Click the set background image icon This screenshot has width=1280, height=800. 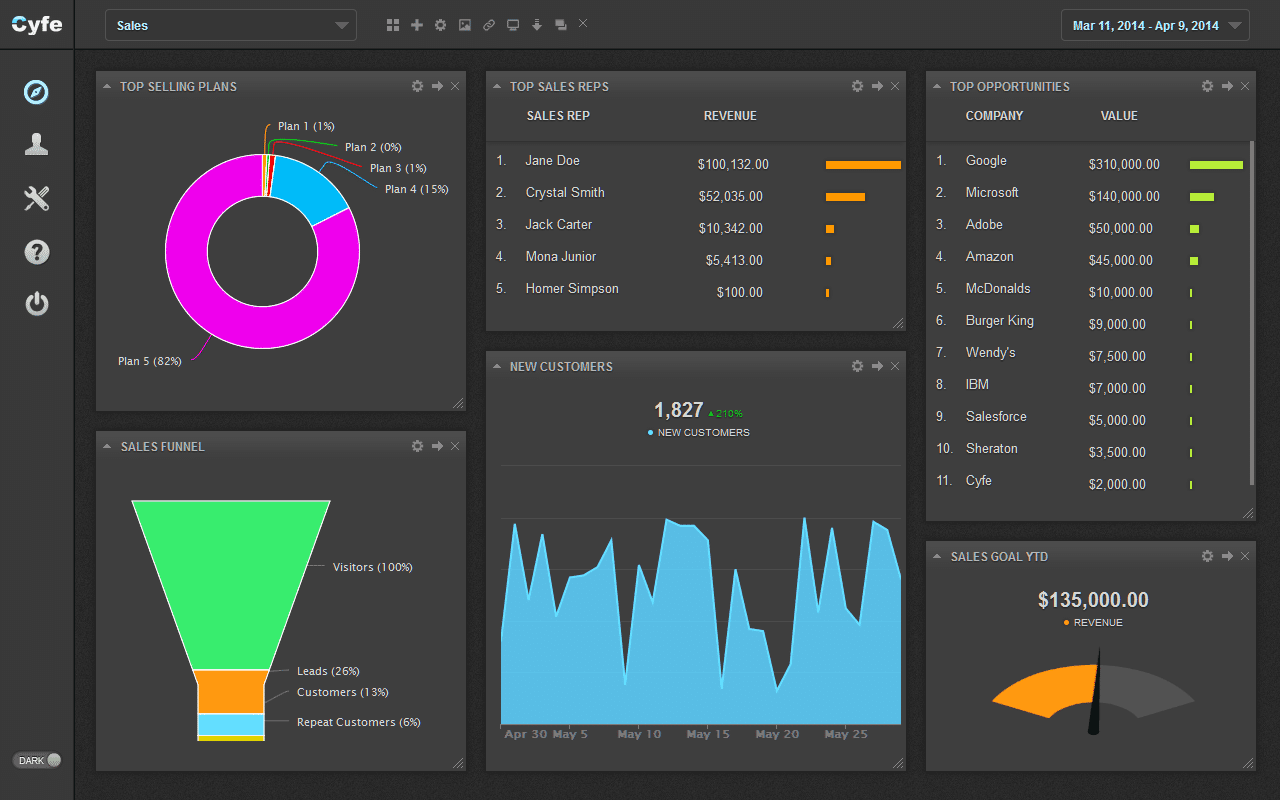[x=464, y=24]
